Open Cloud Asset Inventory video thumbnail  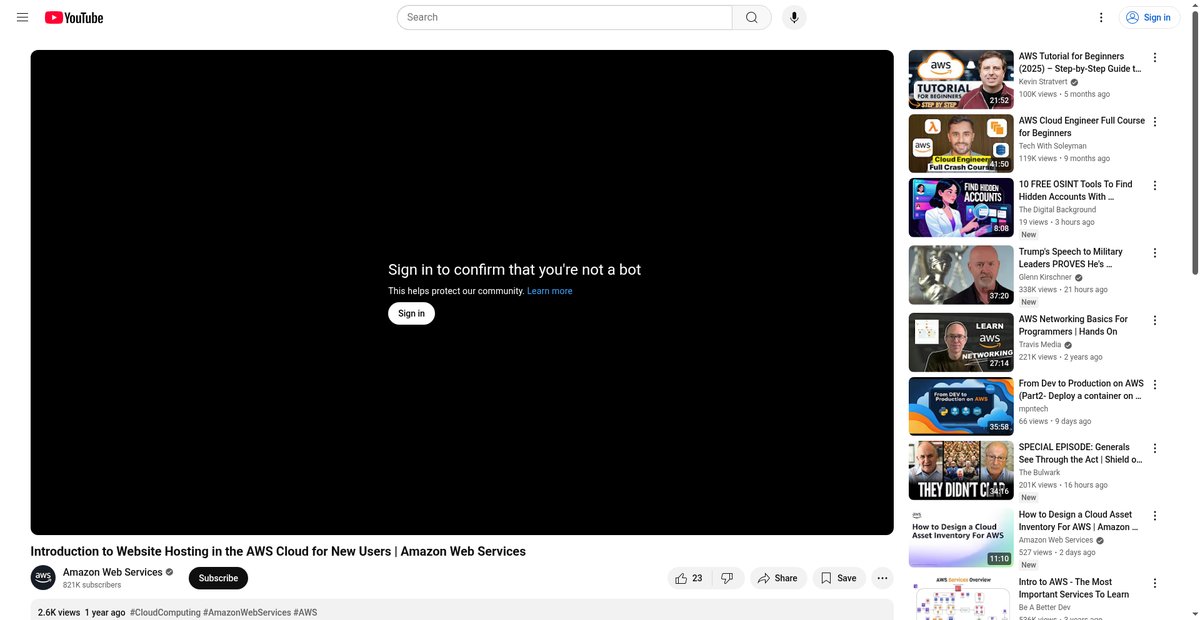[960, 538]
